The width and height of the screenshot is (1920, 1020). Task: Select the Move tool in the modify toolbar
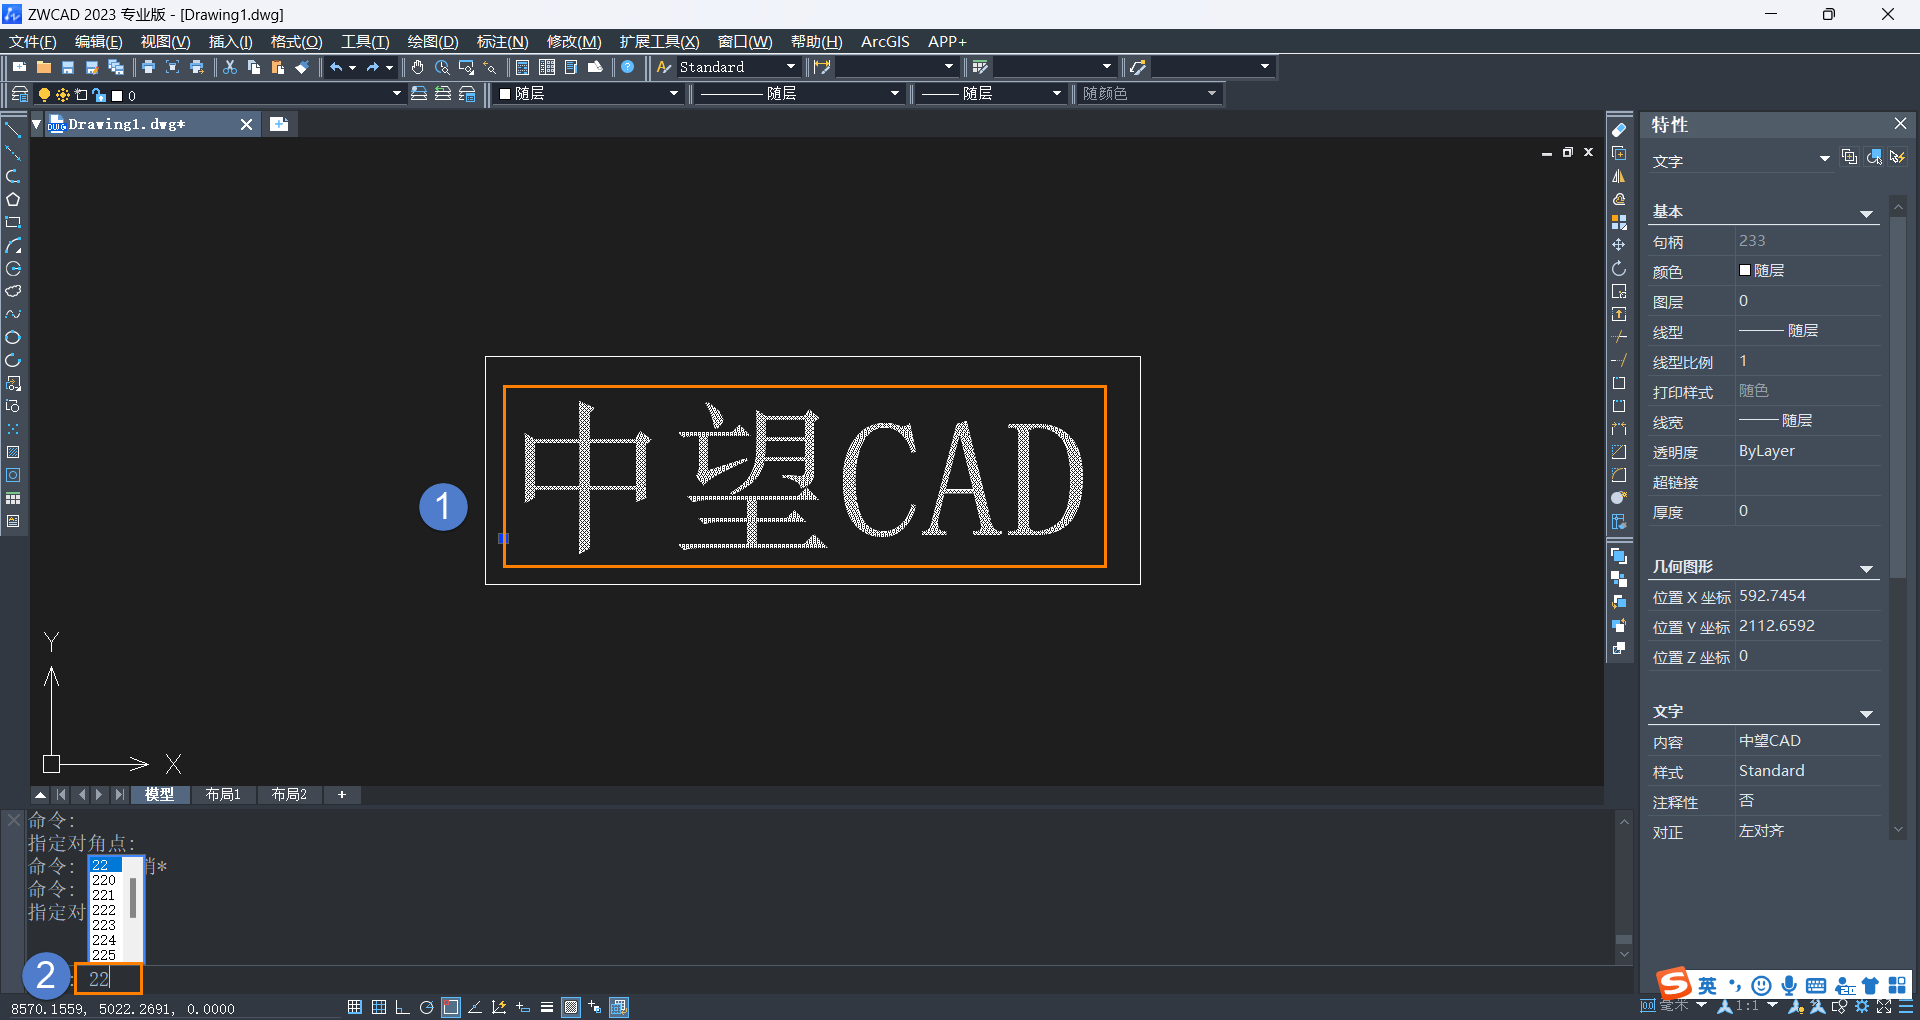pos(1619,245)
